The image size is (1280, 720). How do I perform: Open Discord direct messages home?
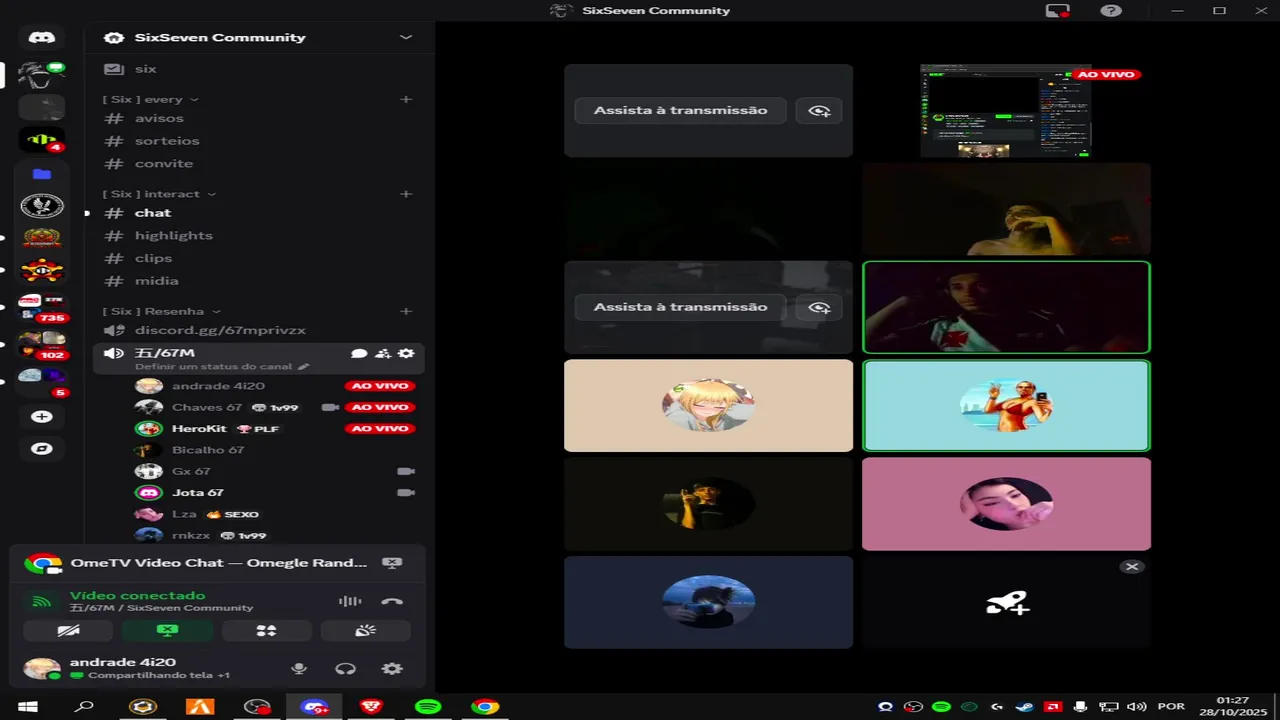42,38
